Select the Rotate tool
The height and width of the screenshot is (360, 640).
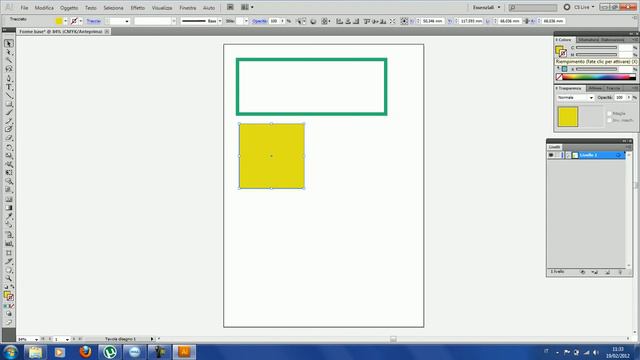click(9, 147)
